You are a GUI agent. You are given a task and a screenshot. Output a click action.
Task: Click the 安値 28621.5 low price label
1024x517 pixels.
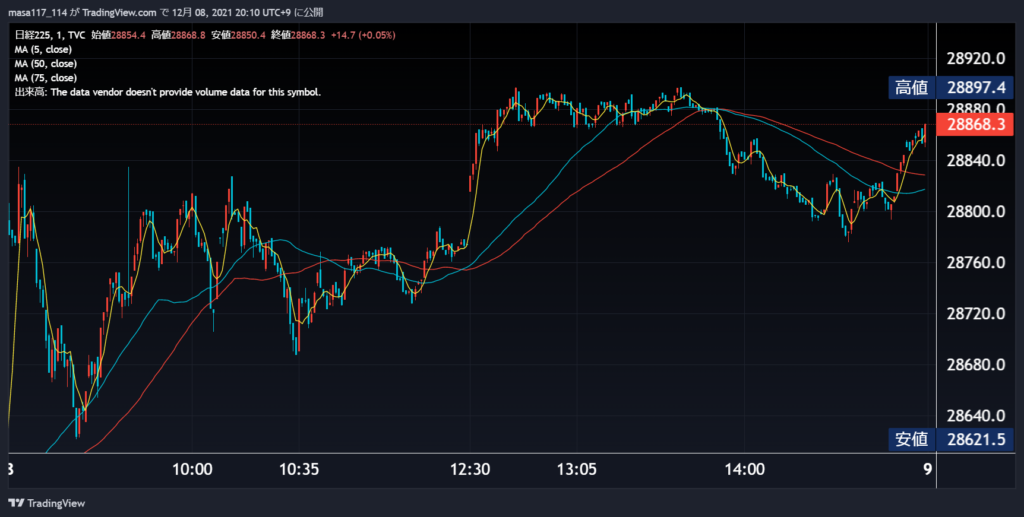pos(951,439)
